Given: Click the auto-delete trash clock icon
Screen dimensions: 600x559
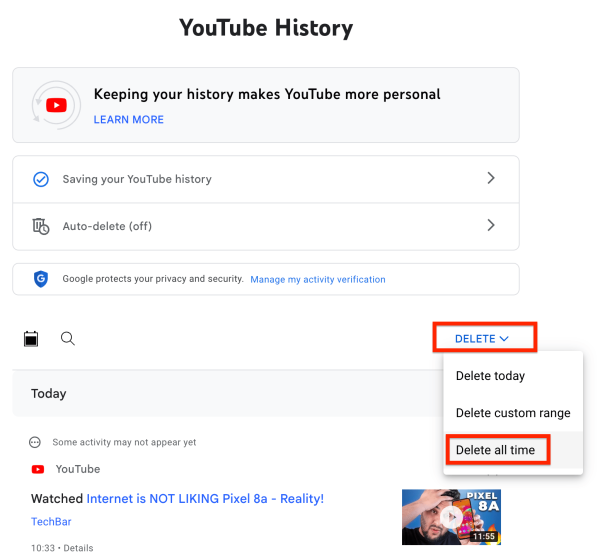Looking at the screenshot, I should pos(41,226).
